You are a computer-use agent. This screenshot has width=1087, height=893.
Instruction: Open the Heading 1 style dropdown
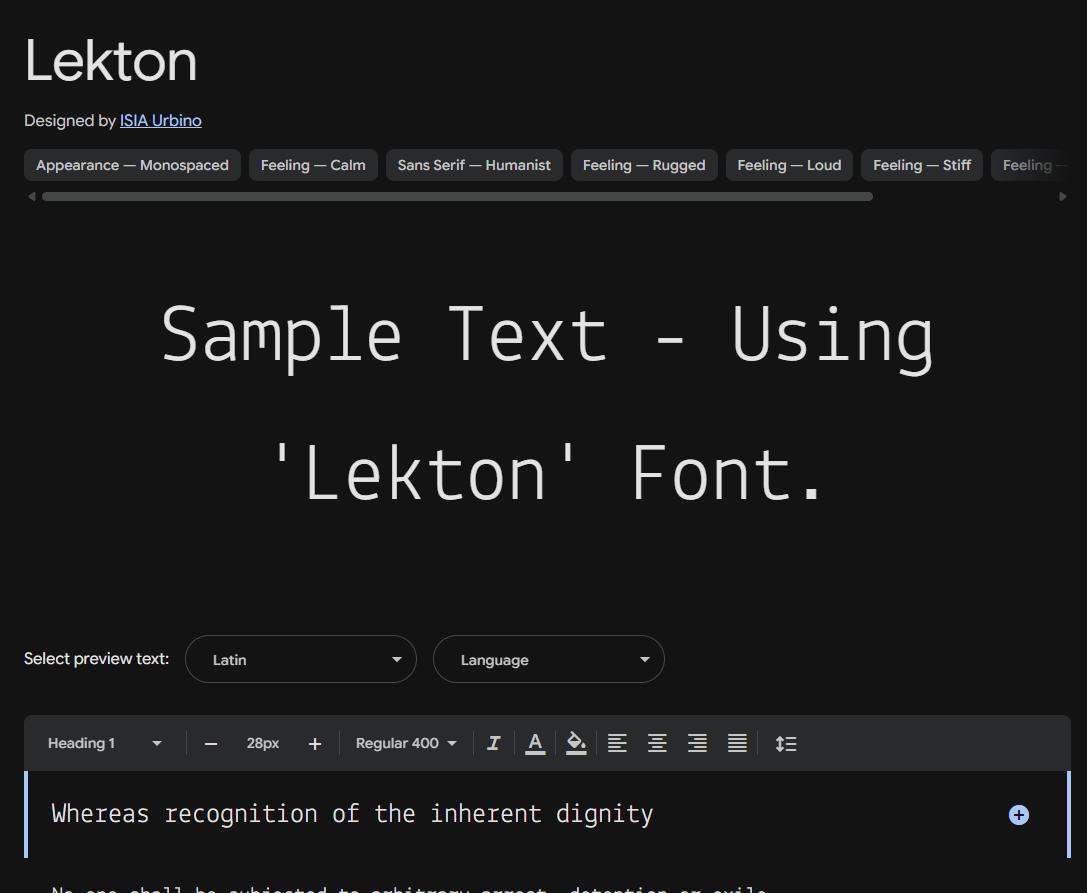pyautogui.click(x=105, y=743)
